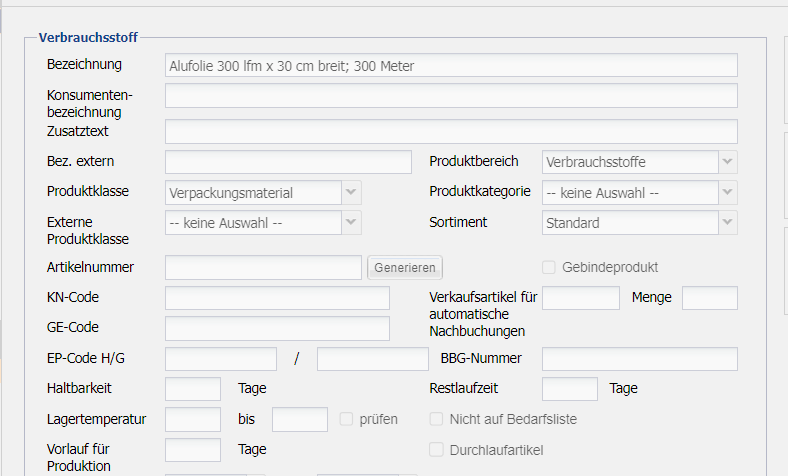Check Nicht auf Bedarfsliste option
The width and height of the screenshot is (788, 476).
(436, 419)
